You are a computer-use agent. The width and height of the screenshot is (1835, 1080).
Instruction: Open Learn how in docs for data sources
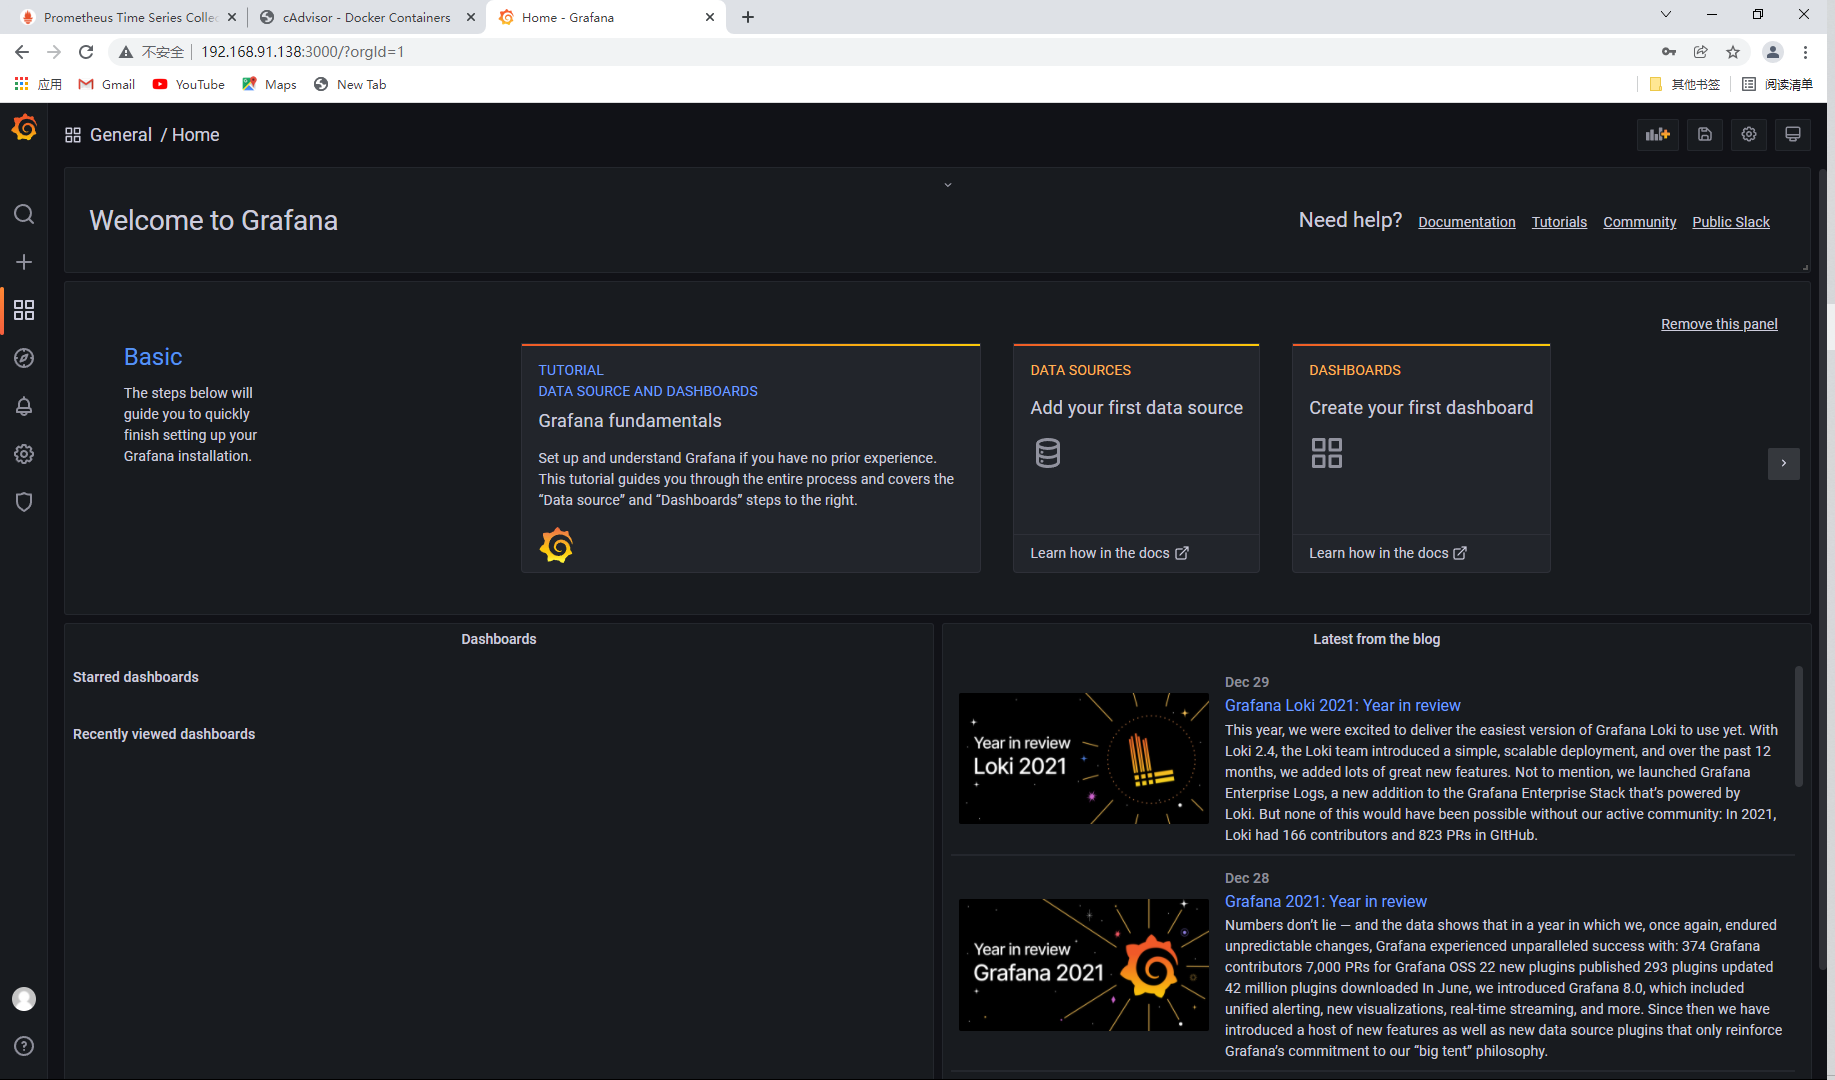tap(1110, 553)
